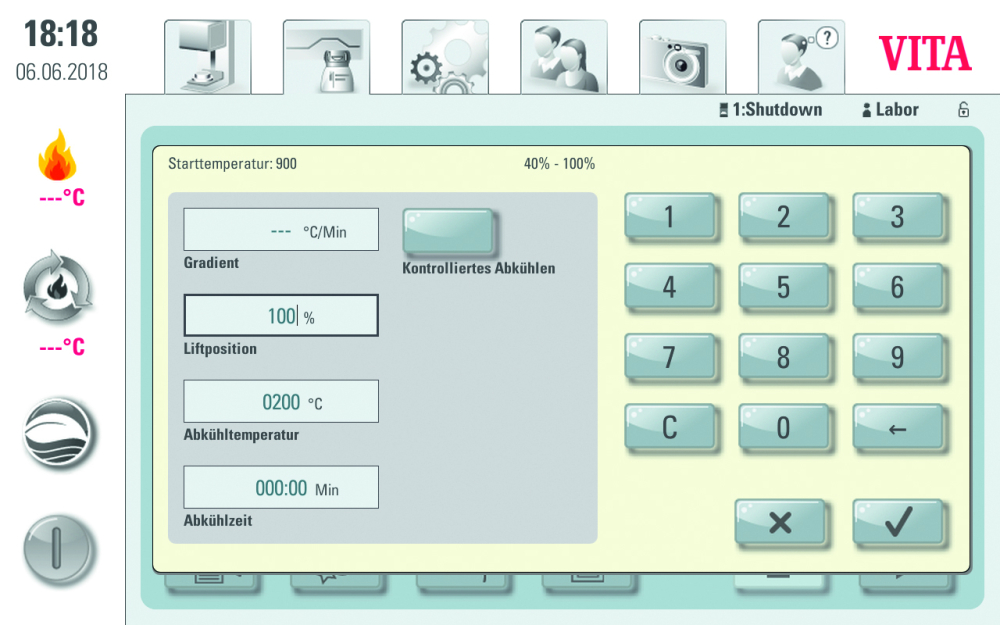Image resolution: width=1000 pixels, height=625 pixels.
Task: Select the Gradient °C/Min field
Action: [x=281, y=230]
